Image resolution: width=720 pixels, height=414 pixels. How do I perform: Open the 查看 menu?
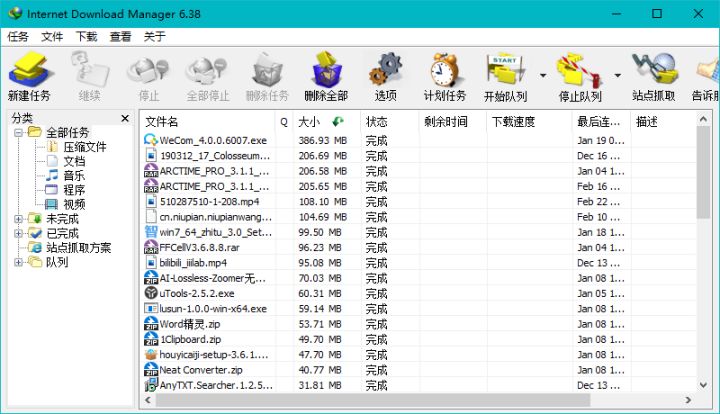coord(120,37)
